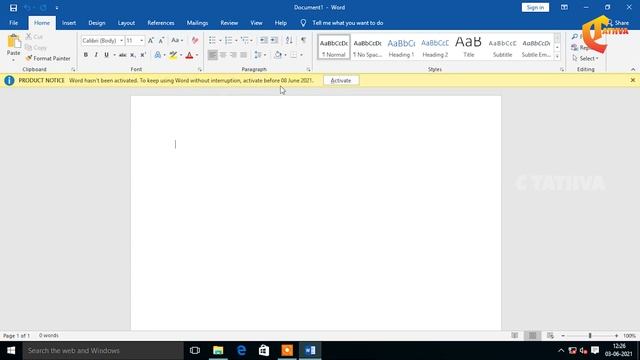640x360 pixels.
Task: Click the Save icon in Quick Access toolbar
Action: (13, 8)
